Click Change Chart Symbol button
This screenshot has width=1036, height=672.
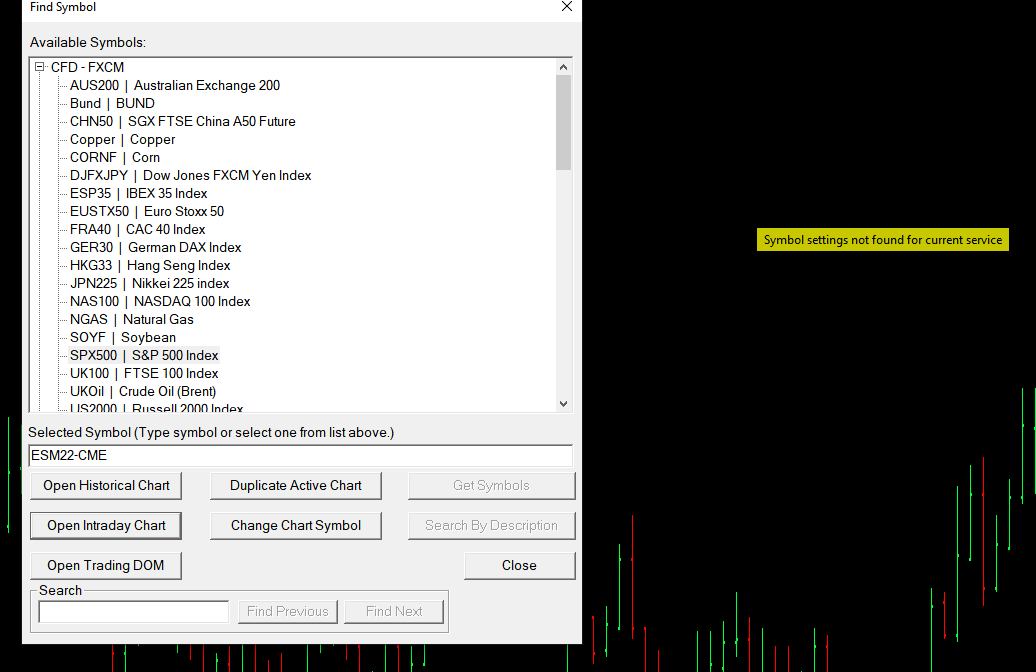click(x=296, y=526)
